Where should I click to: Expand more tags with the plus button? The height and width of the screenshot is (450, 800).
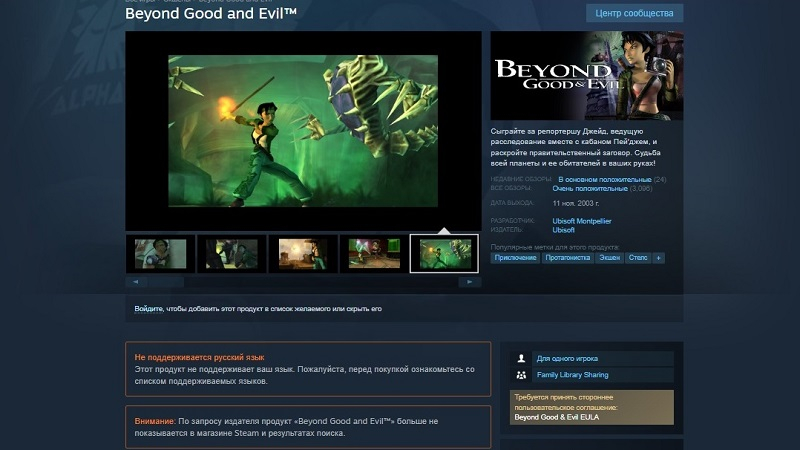coord(659,258)
